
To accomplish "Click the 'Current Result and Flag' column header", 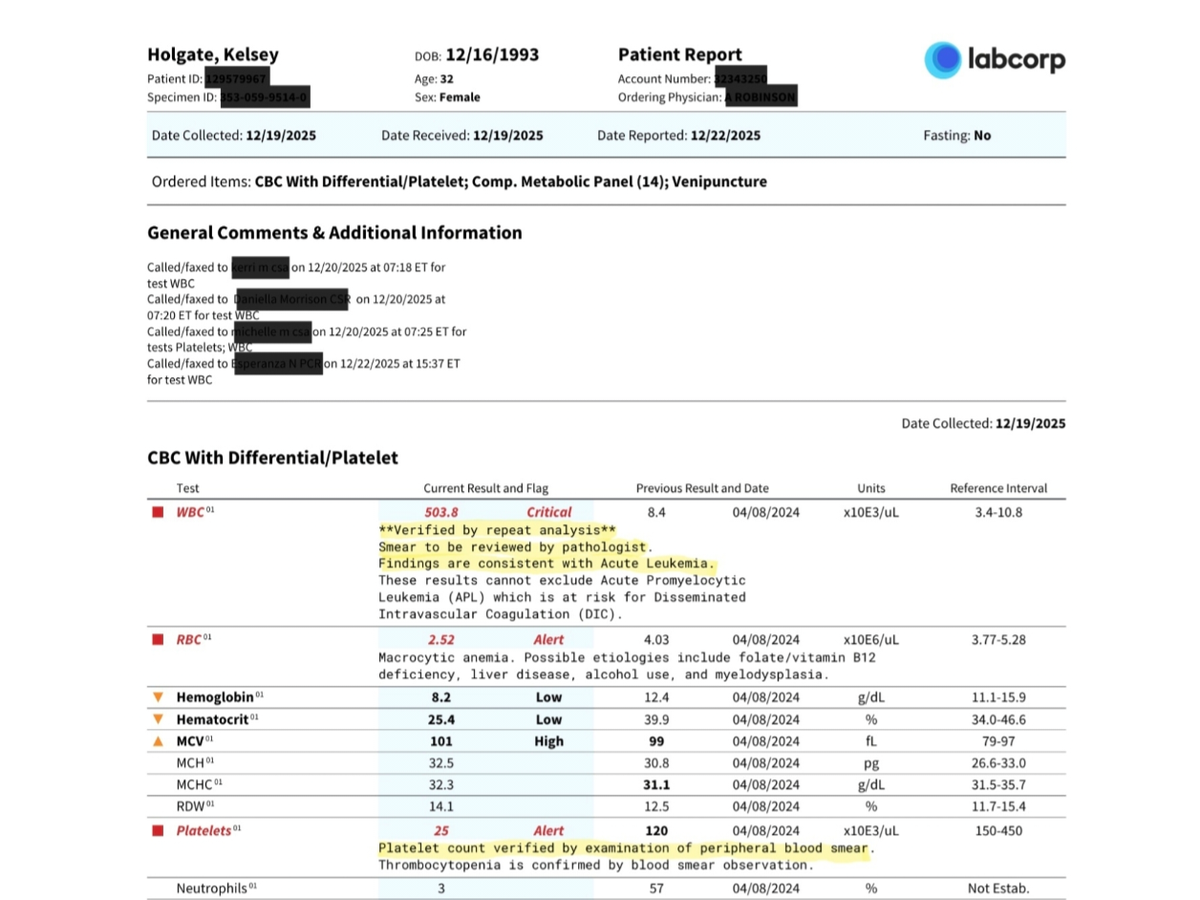I will click(x=486, y=488).
